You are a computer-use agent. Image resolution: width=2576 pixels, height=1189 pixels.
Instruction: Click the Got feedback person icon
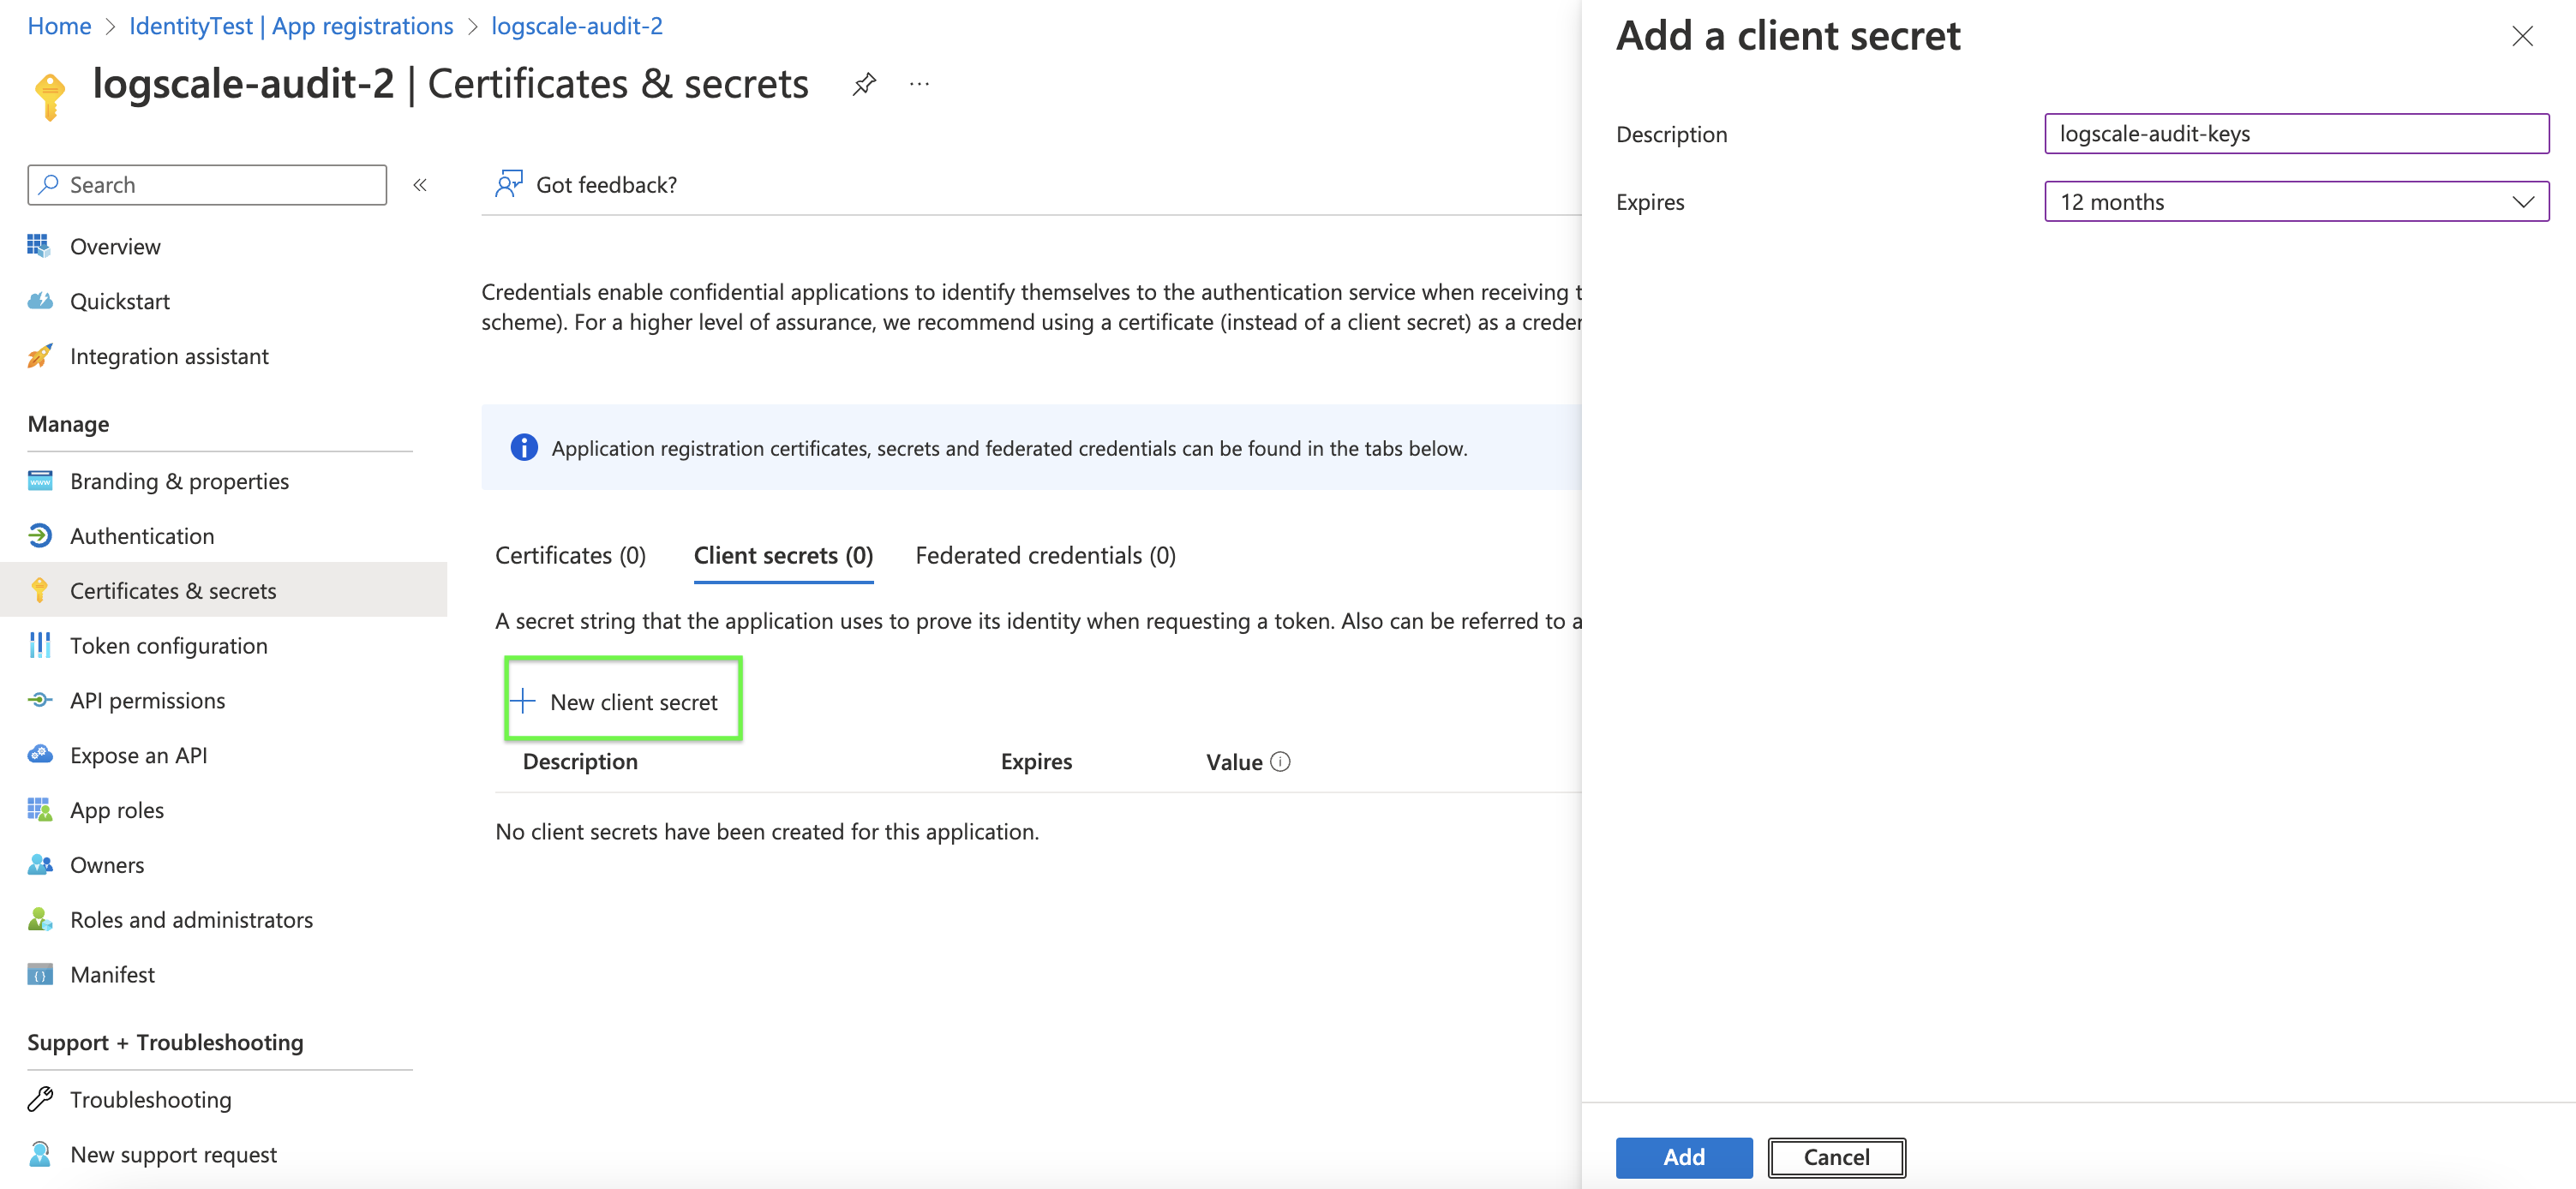[509, 184]
